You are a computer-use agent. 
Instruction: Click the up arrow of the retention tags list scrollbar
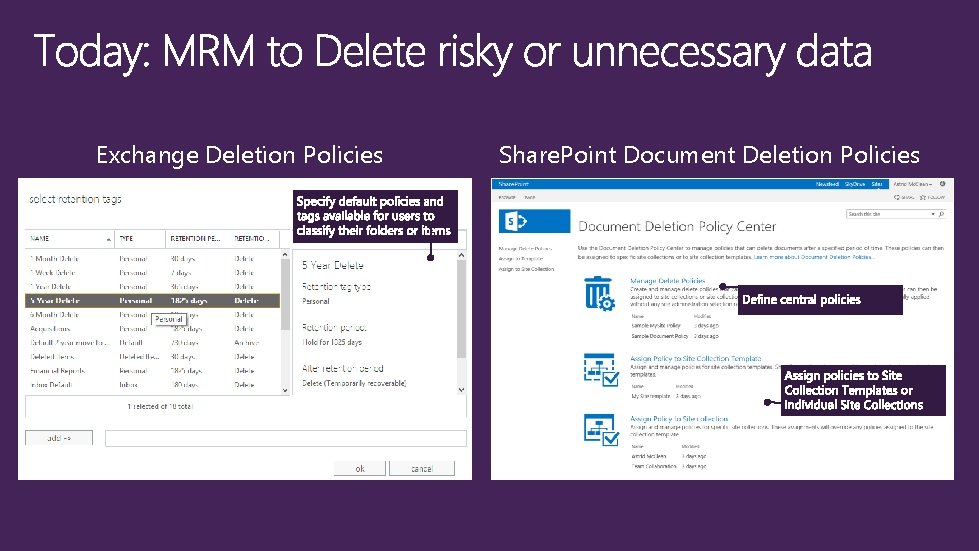pos(285,255)
